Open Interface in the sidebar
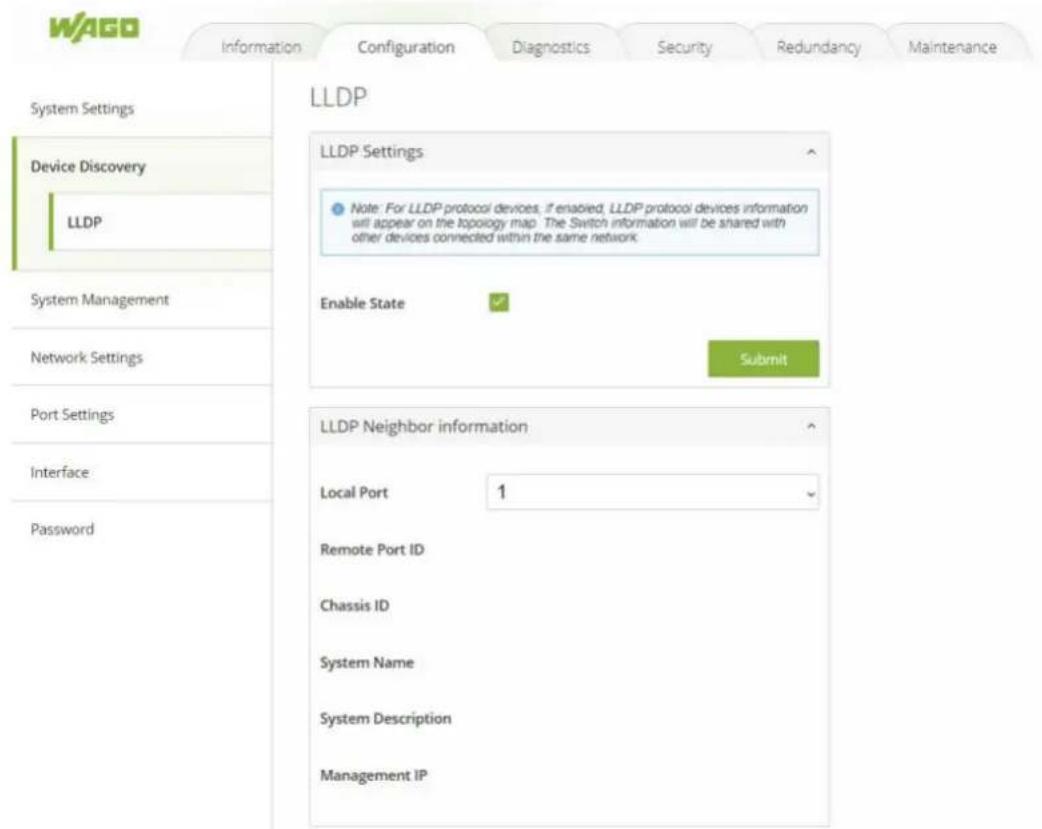Screen dimensions: 1042x829 (142, 472)
